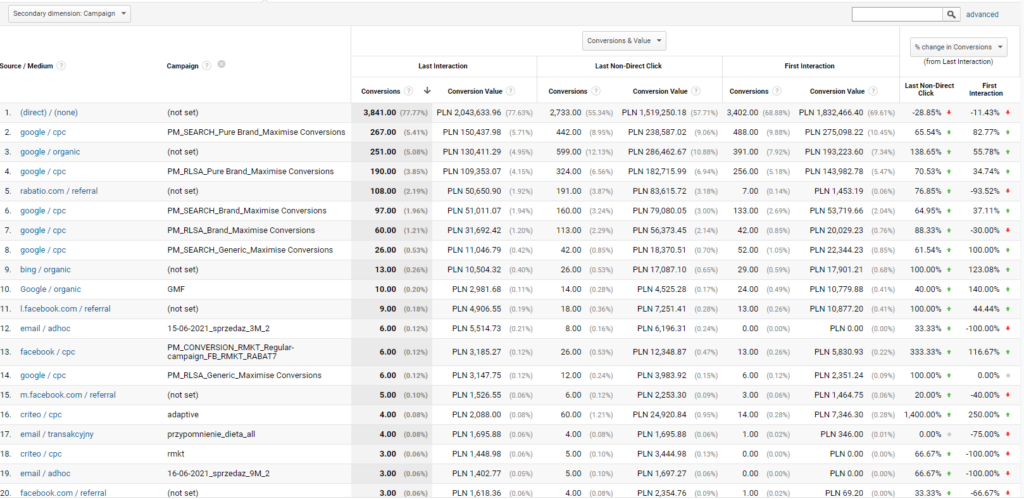
Task: Open m.facebook.com / referral link
Action: pos(68,394)
